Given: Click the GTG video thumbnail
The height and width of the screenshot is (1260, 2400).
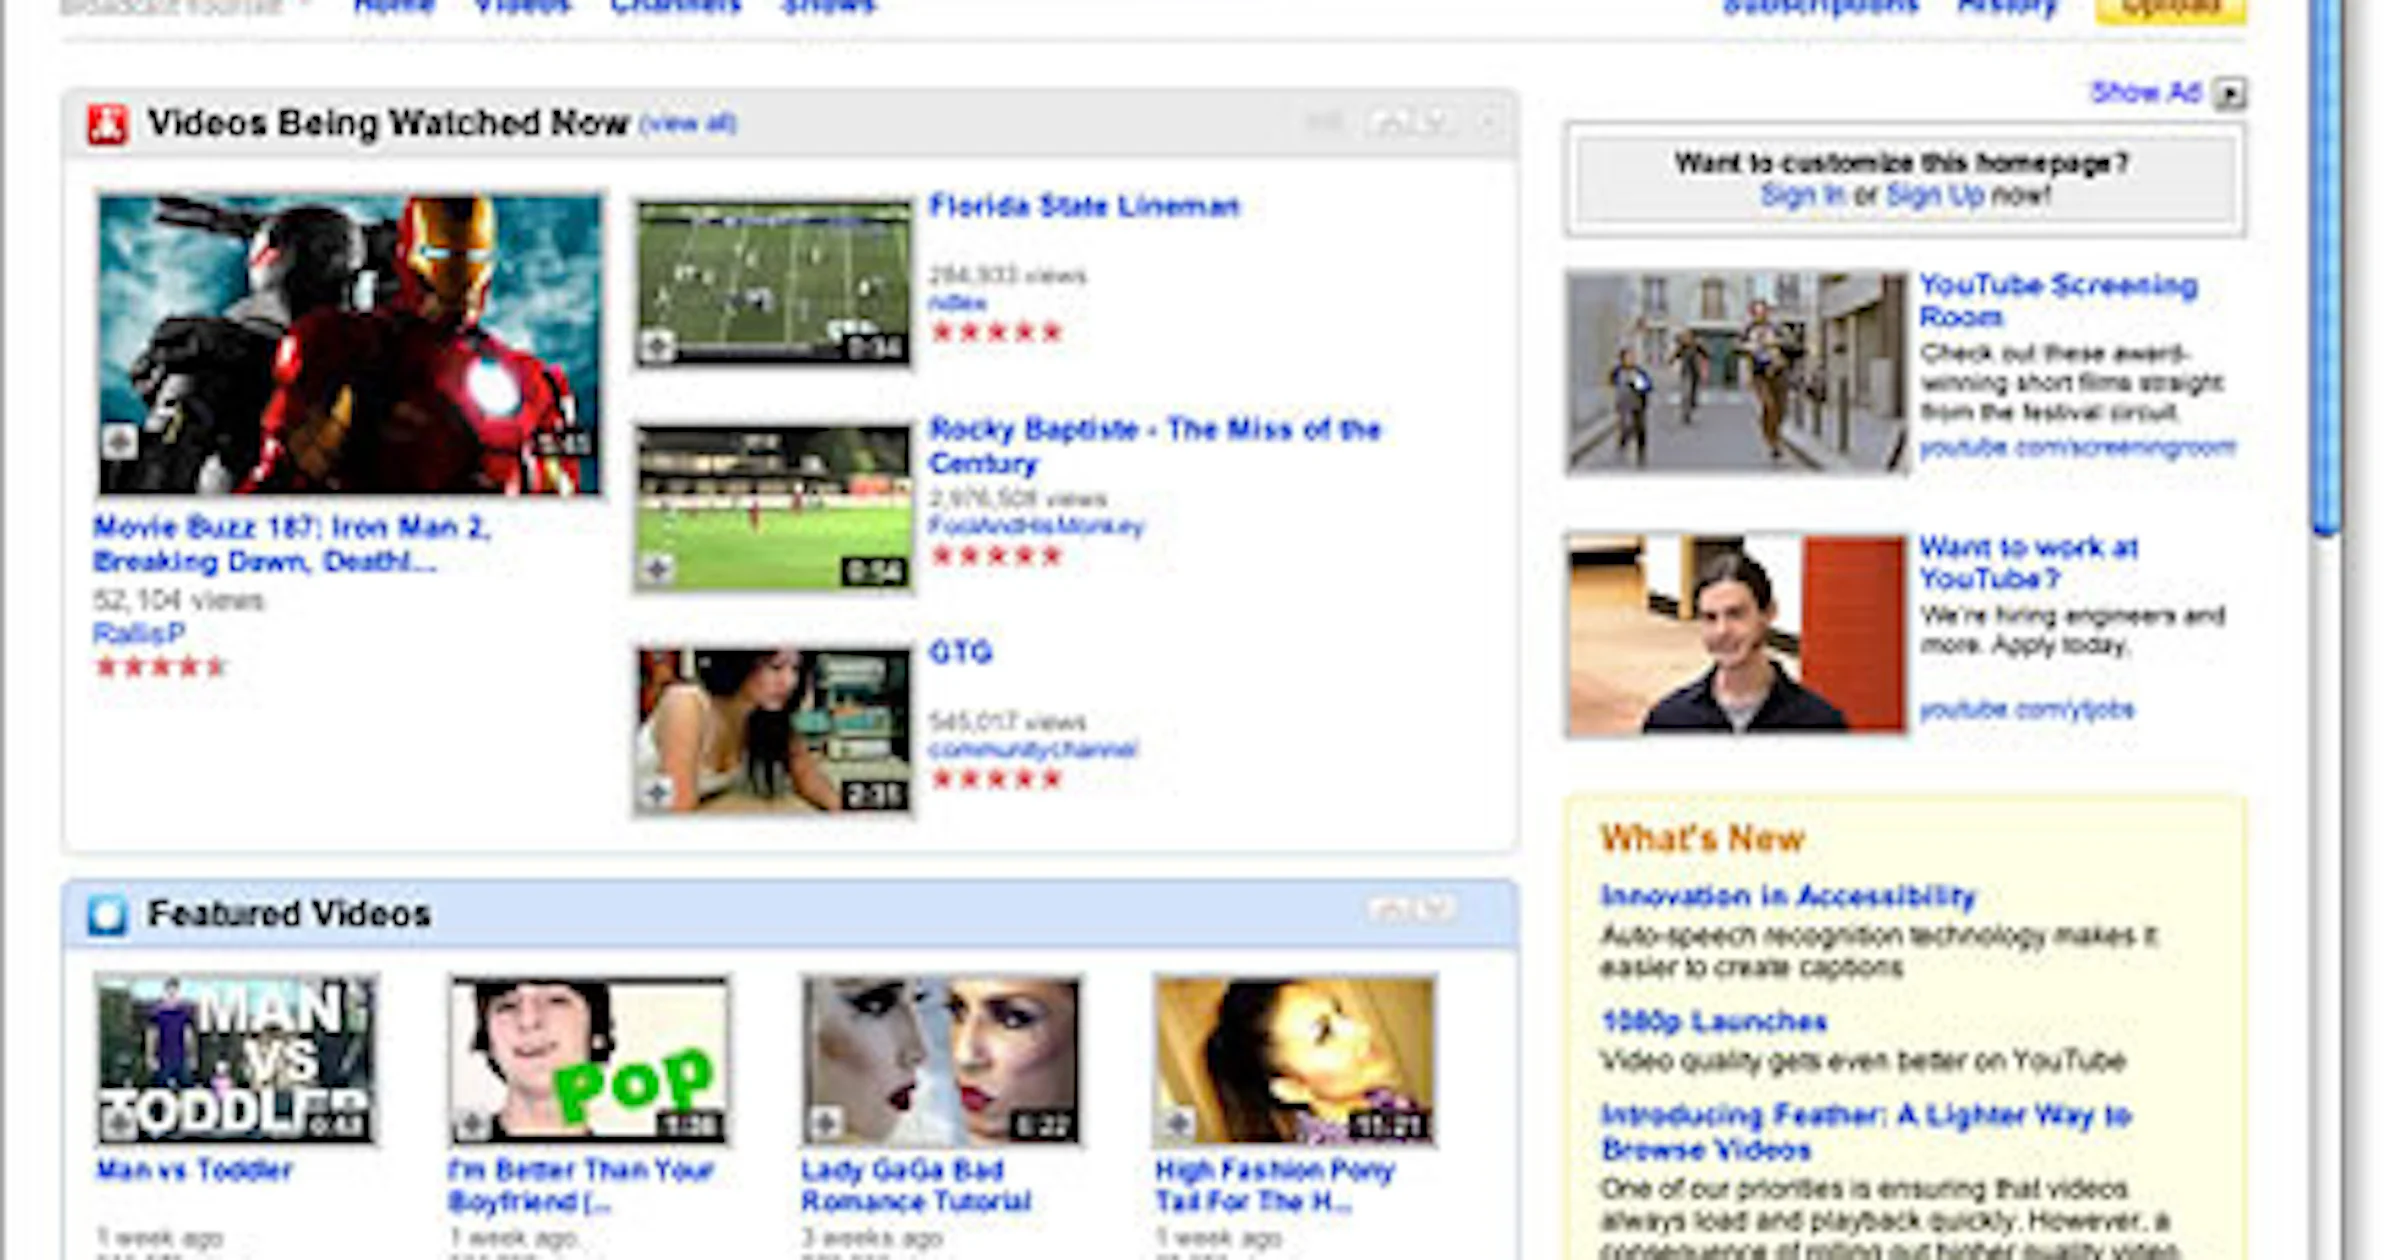Looking at the screenshot, I should (774, 730).
